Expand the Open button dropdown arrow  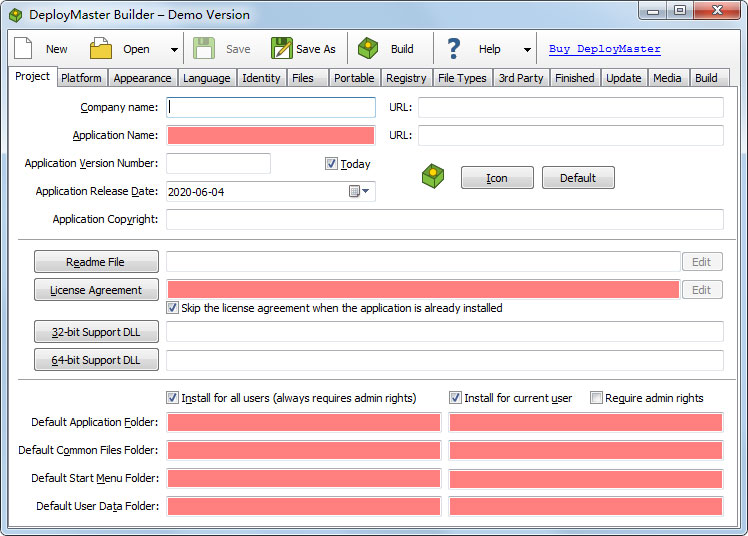(174, 50)
